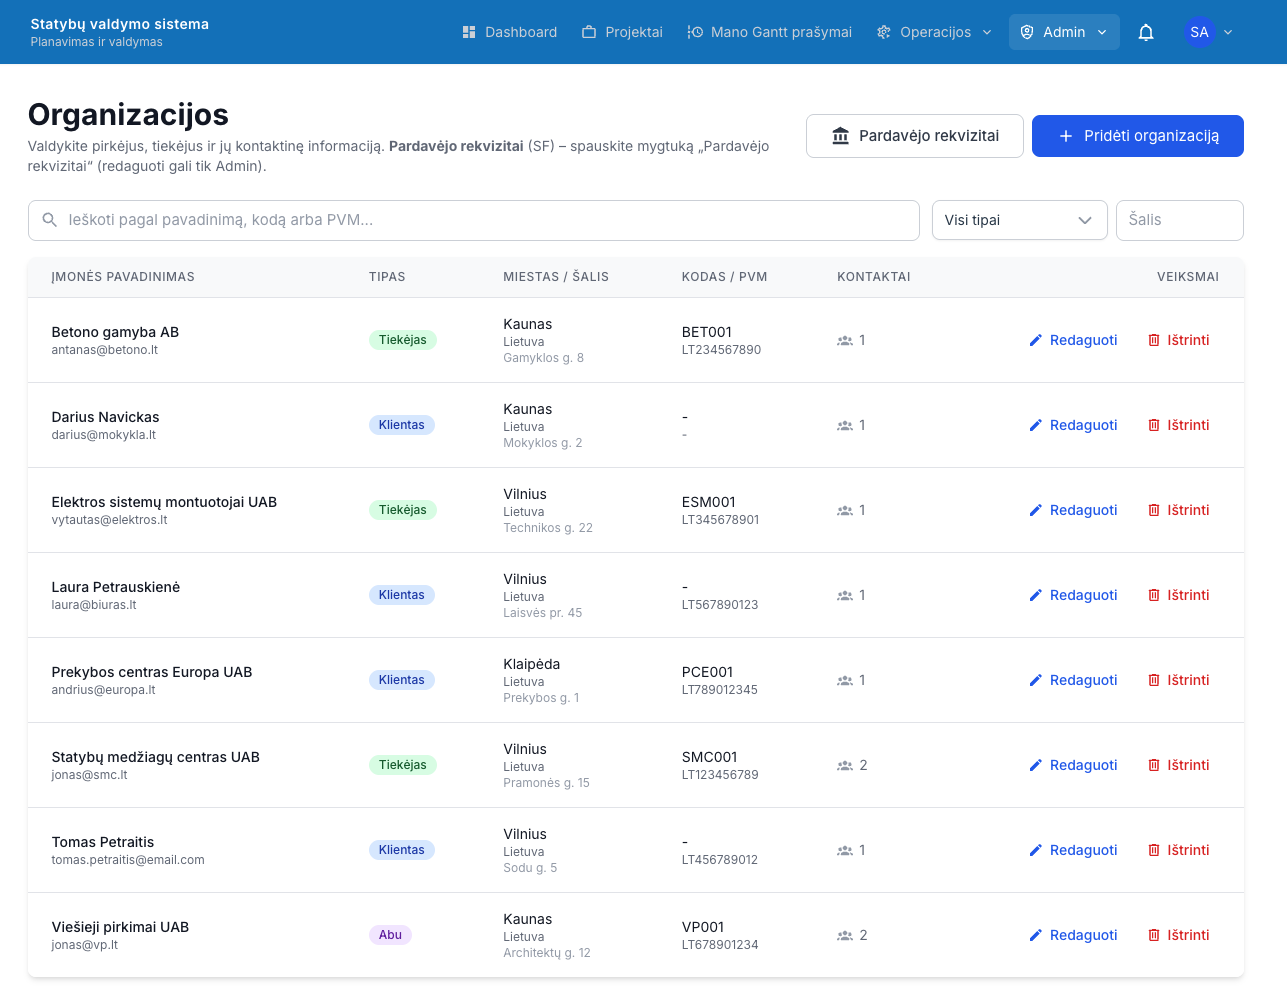Viewport: 1287px width, 1003px height.
Task: Delete Elektros sistemų montuotojai UAB
Action: pos(1179,510)
